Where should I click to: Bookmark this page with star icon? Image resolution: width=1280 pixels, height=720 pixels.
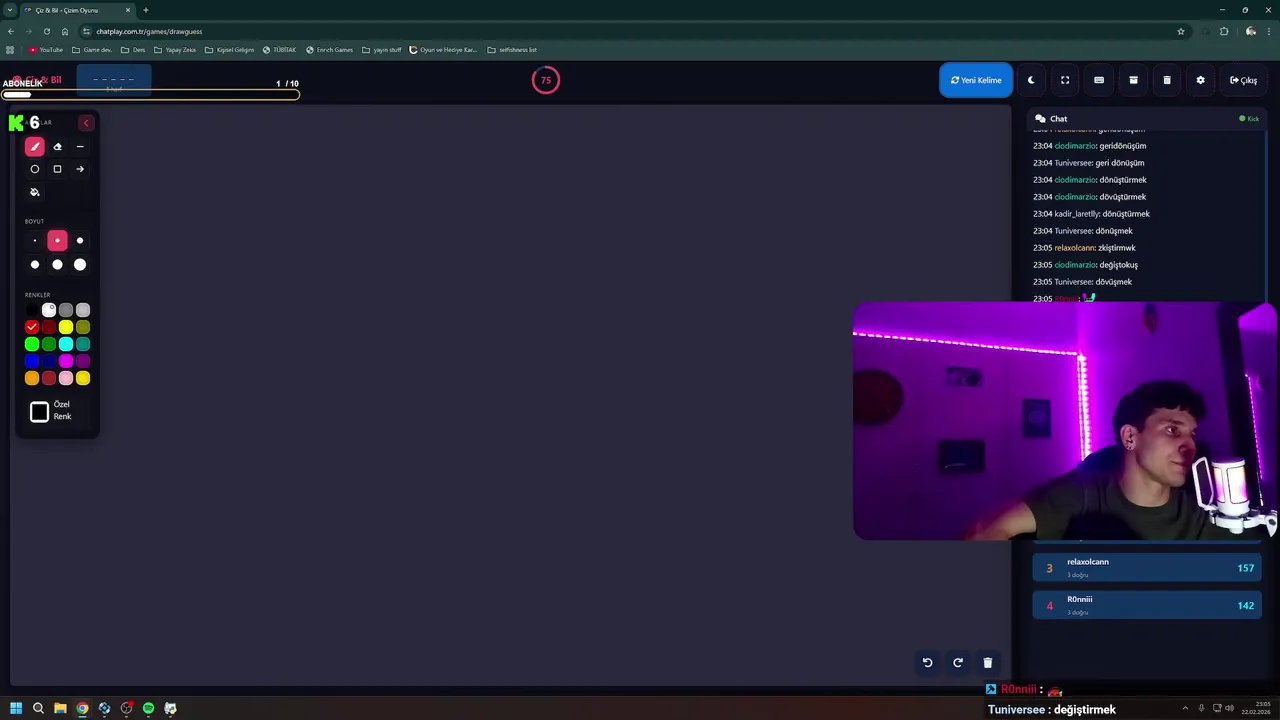(x=1181, y=31)
